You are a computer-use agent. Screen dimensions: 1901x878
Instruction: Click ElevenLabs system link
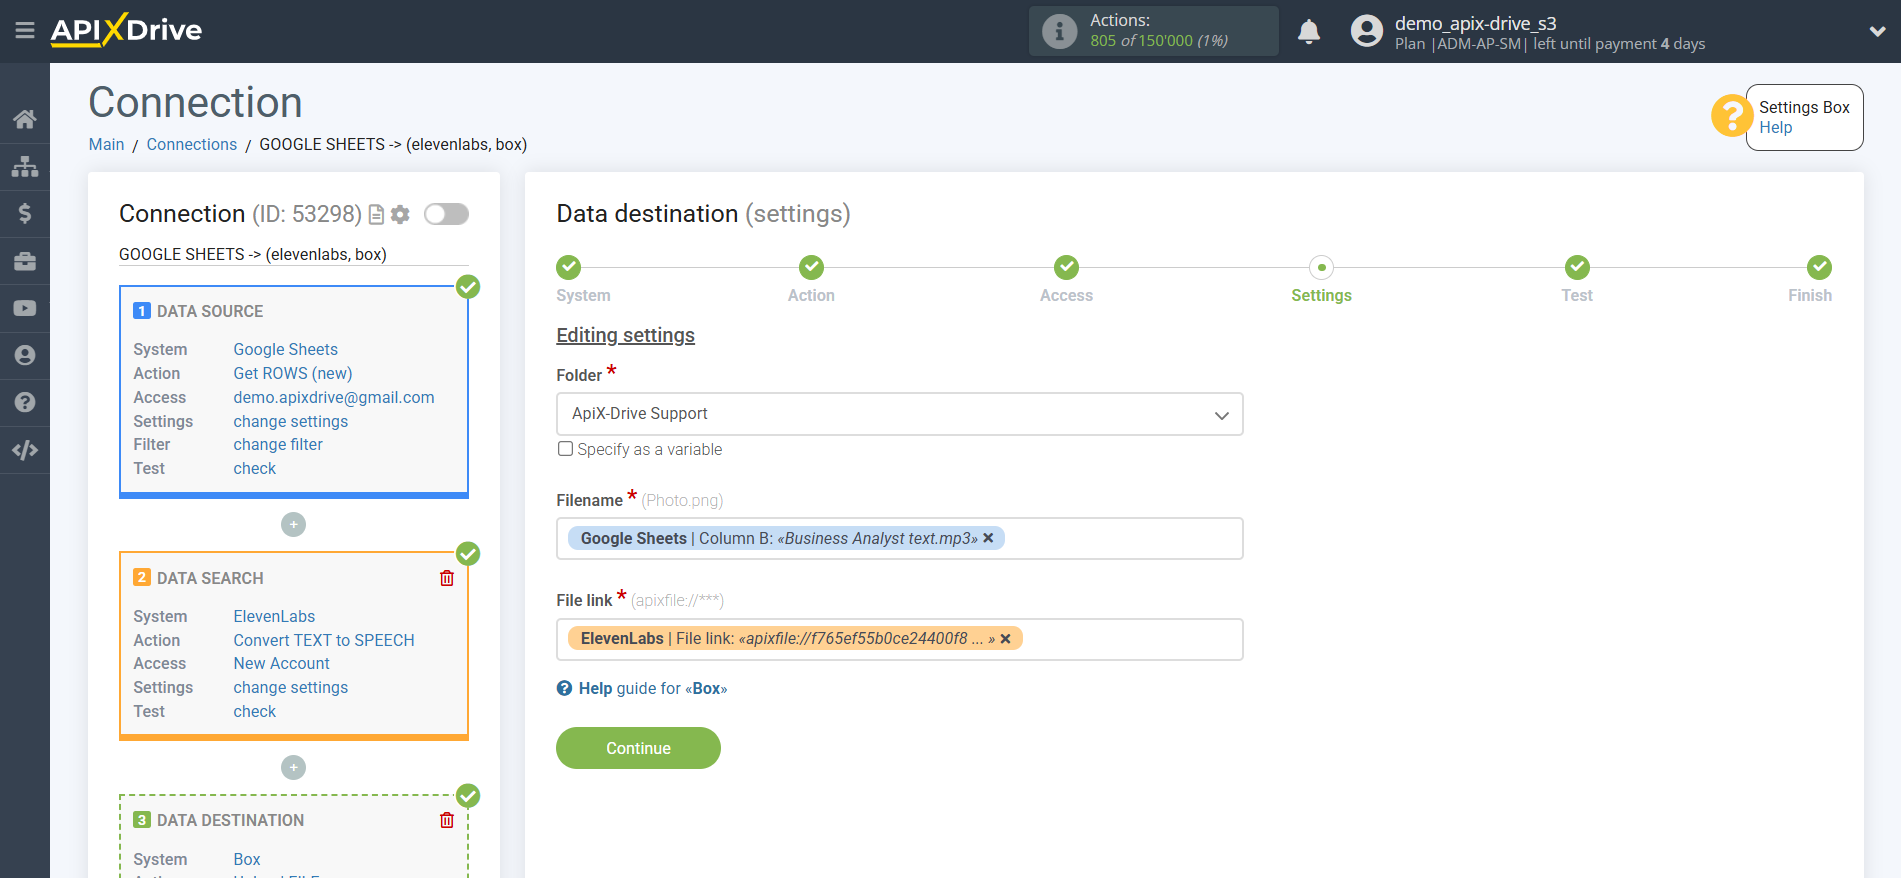coord(274,616)
